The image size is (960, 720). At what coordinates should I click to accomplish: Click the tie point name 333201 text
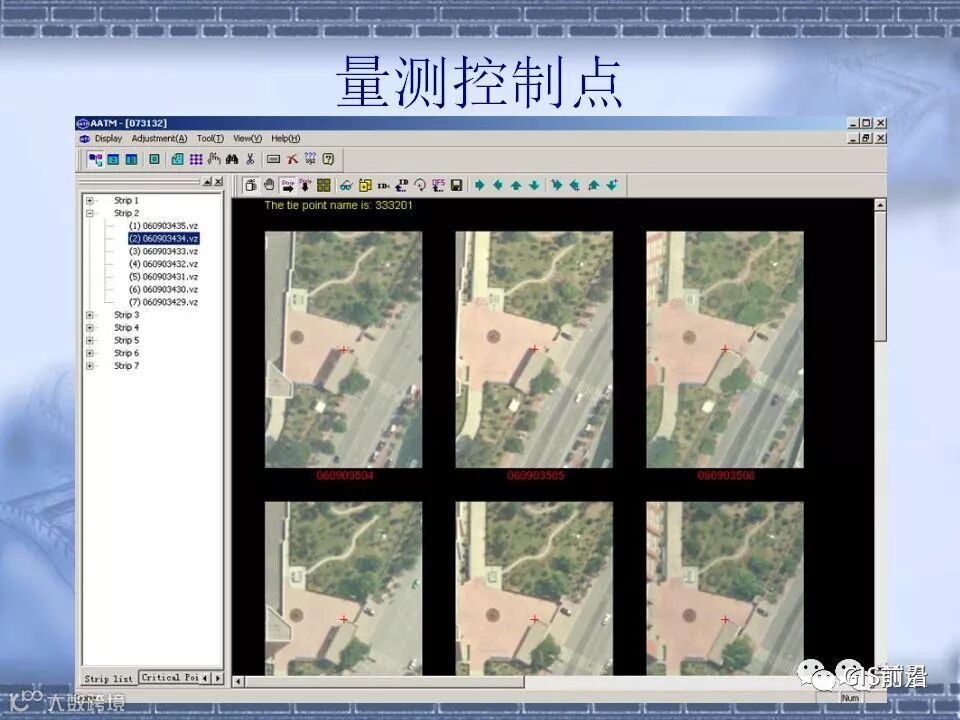tap(339, 206)
